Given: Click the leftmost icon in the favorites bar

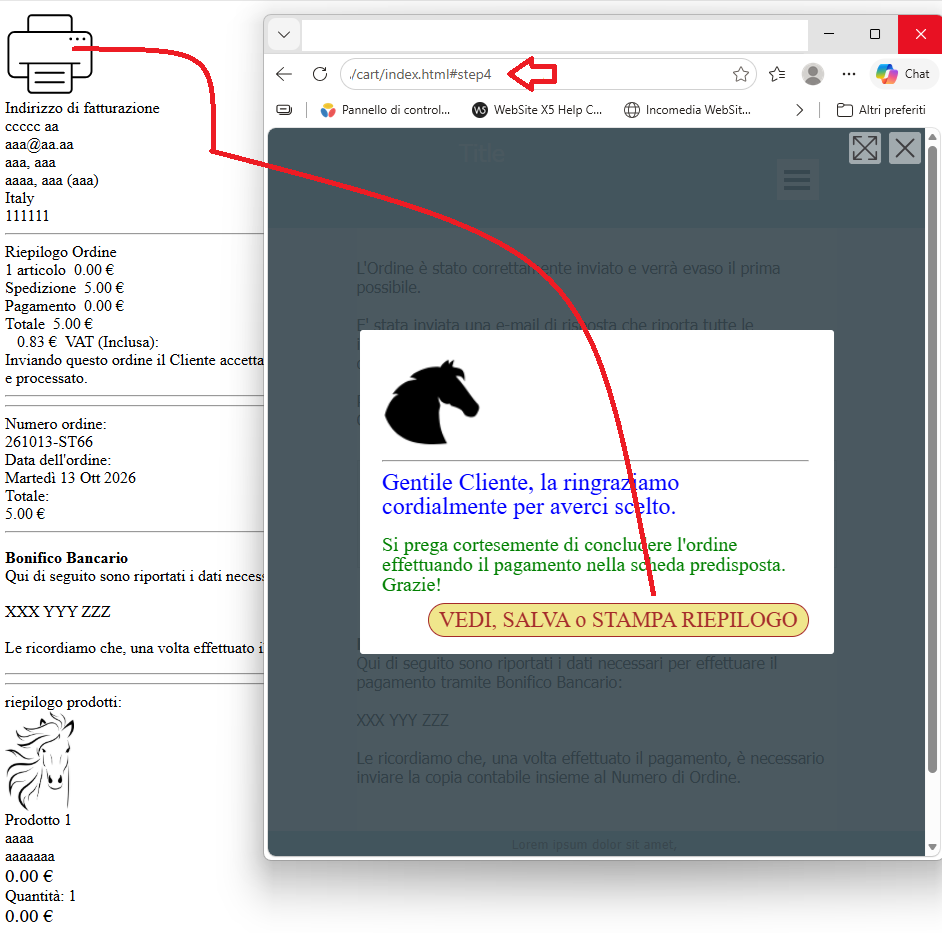Looking at the screenshot, I should click(x=284, y=110).
